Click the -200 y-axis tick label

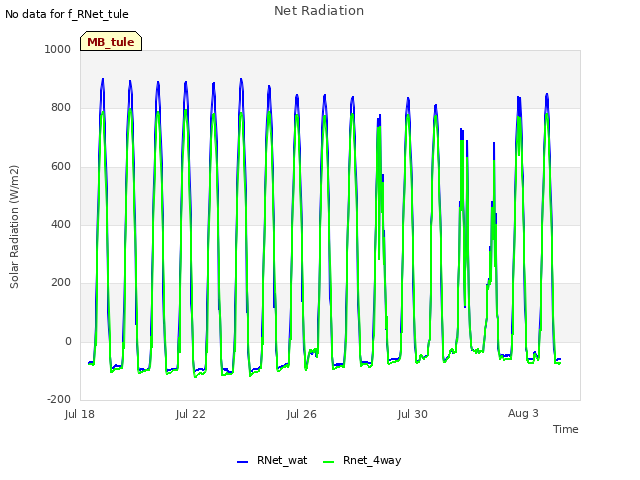(x=59, y=399)
